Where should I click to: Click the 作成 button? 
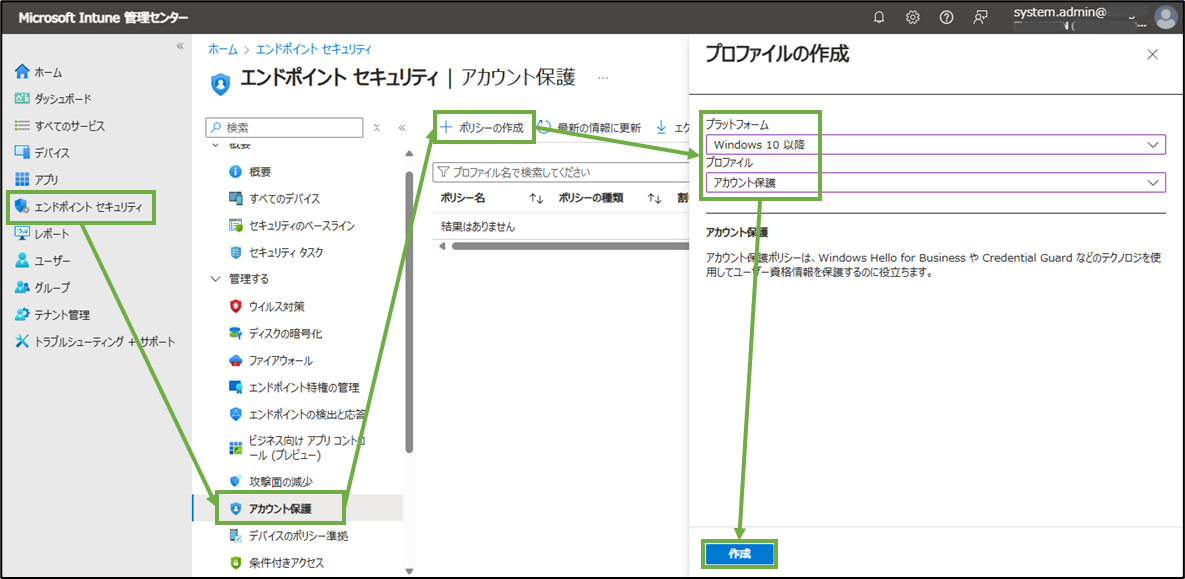pyautogui.click(x=740, y=554)
